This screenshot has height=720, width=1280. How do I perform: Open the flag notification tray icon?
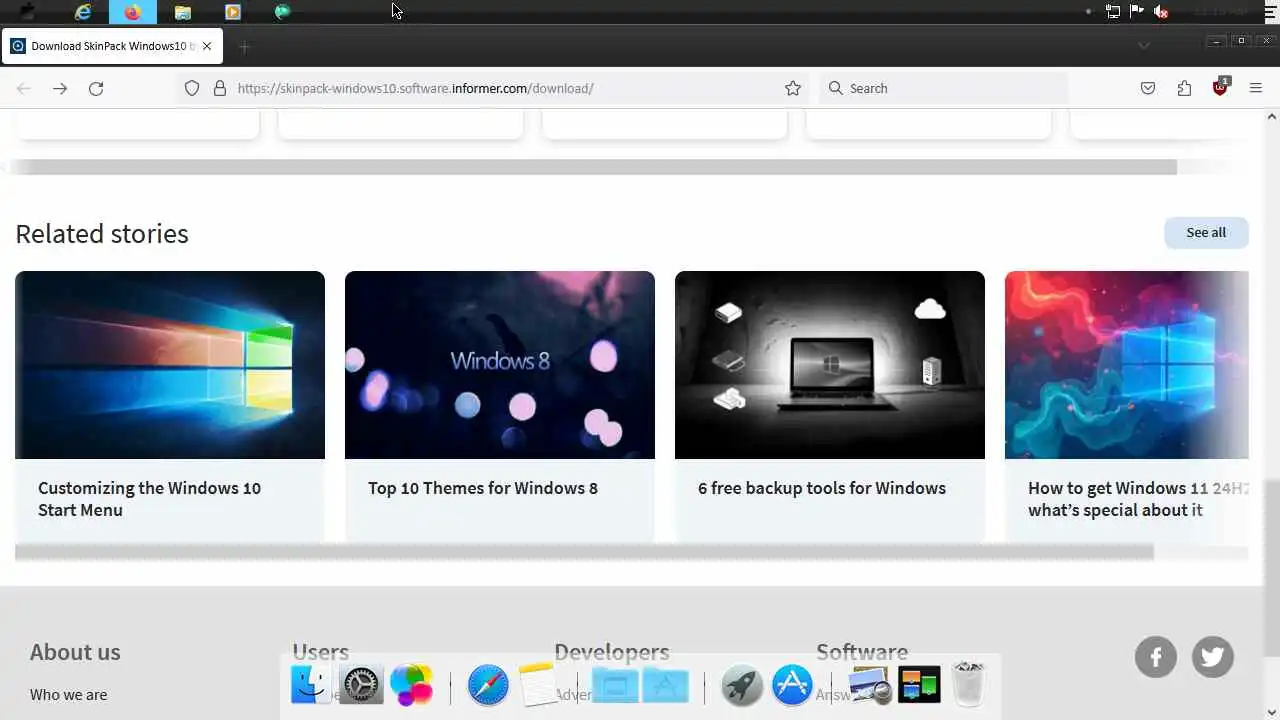click(1137, 11)
